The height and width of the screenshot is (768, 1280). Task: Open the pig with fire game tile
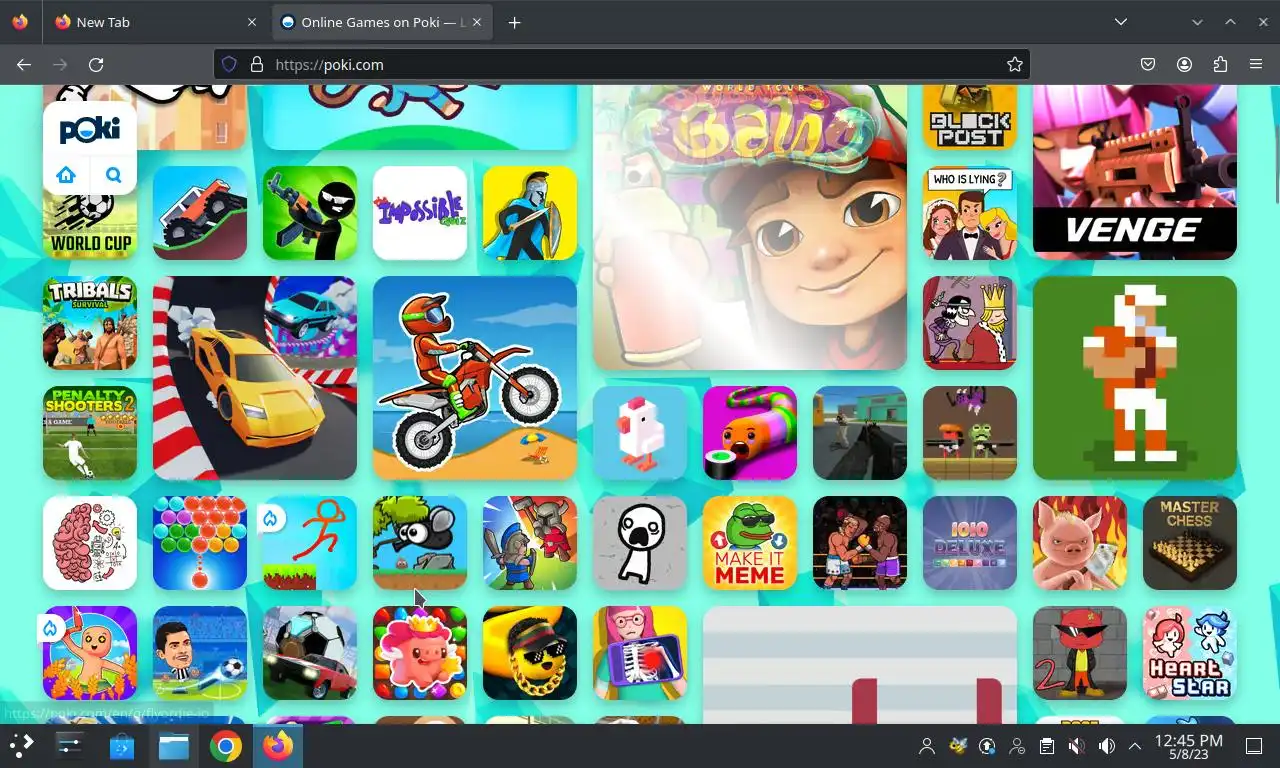pyautogui.click(x=1080, y=543)
